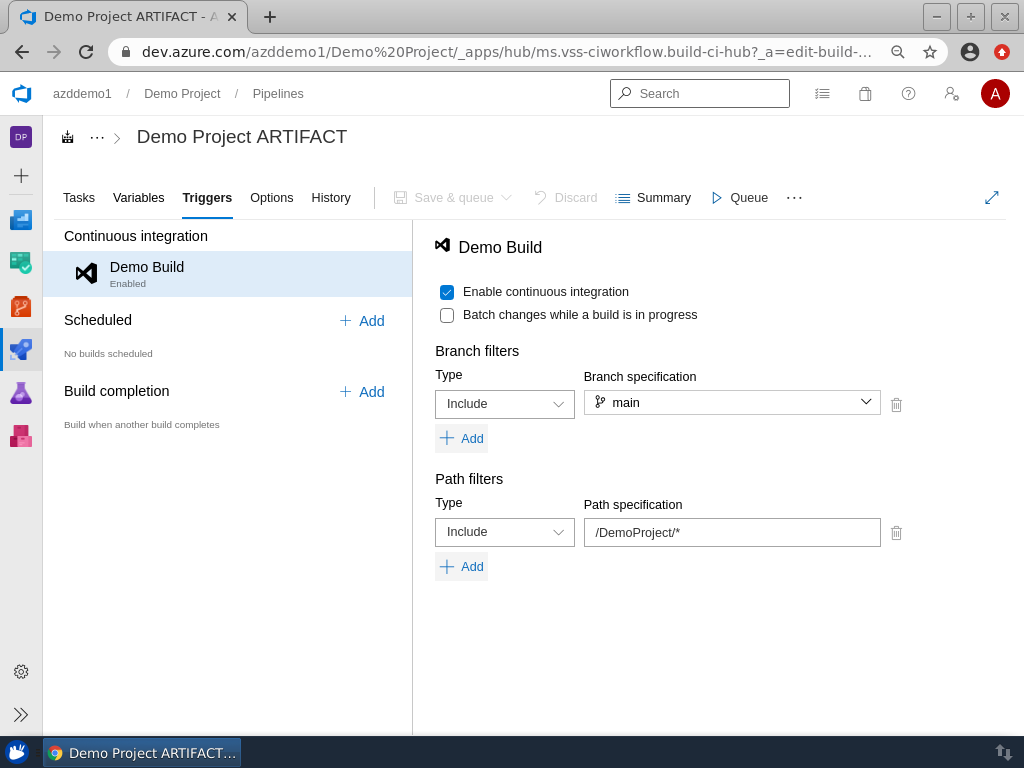Open the taskbar start menu icon

18,752
